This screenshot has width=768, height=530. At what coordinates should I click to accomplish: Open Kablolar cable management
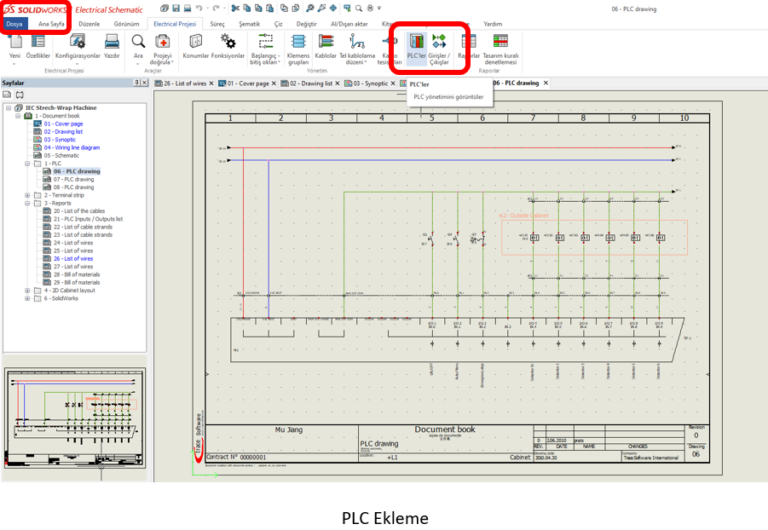[x=326, y=44]
